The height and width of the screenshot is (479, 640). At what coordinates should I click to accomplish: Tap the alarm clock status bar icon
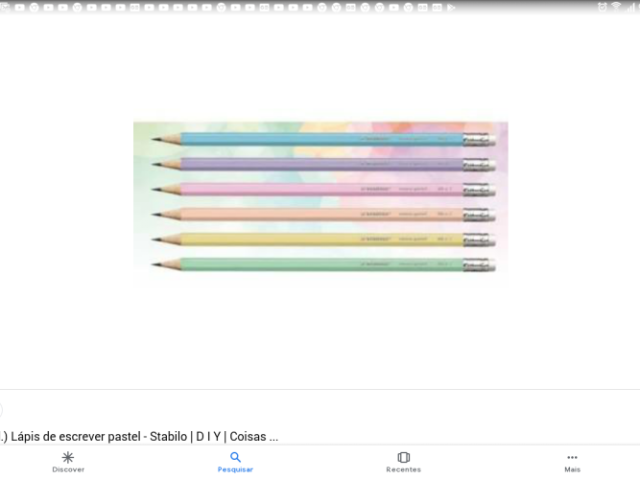(602, 7)
